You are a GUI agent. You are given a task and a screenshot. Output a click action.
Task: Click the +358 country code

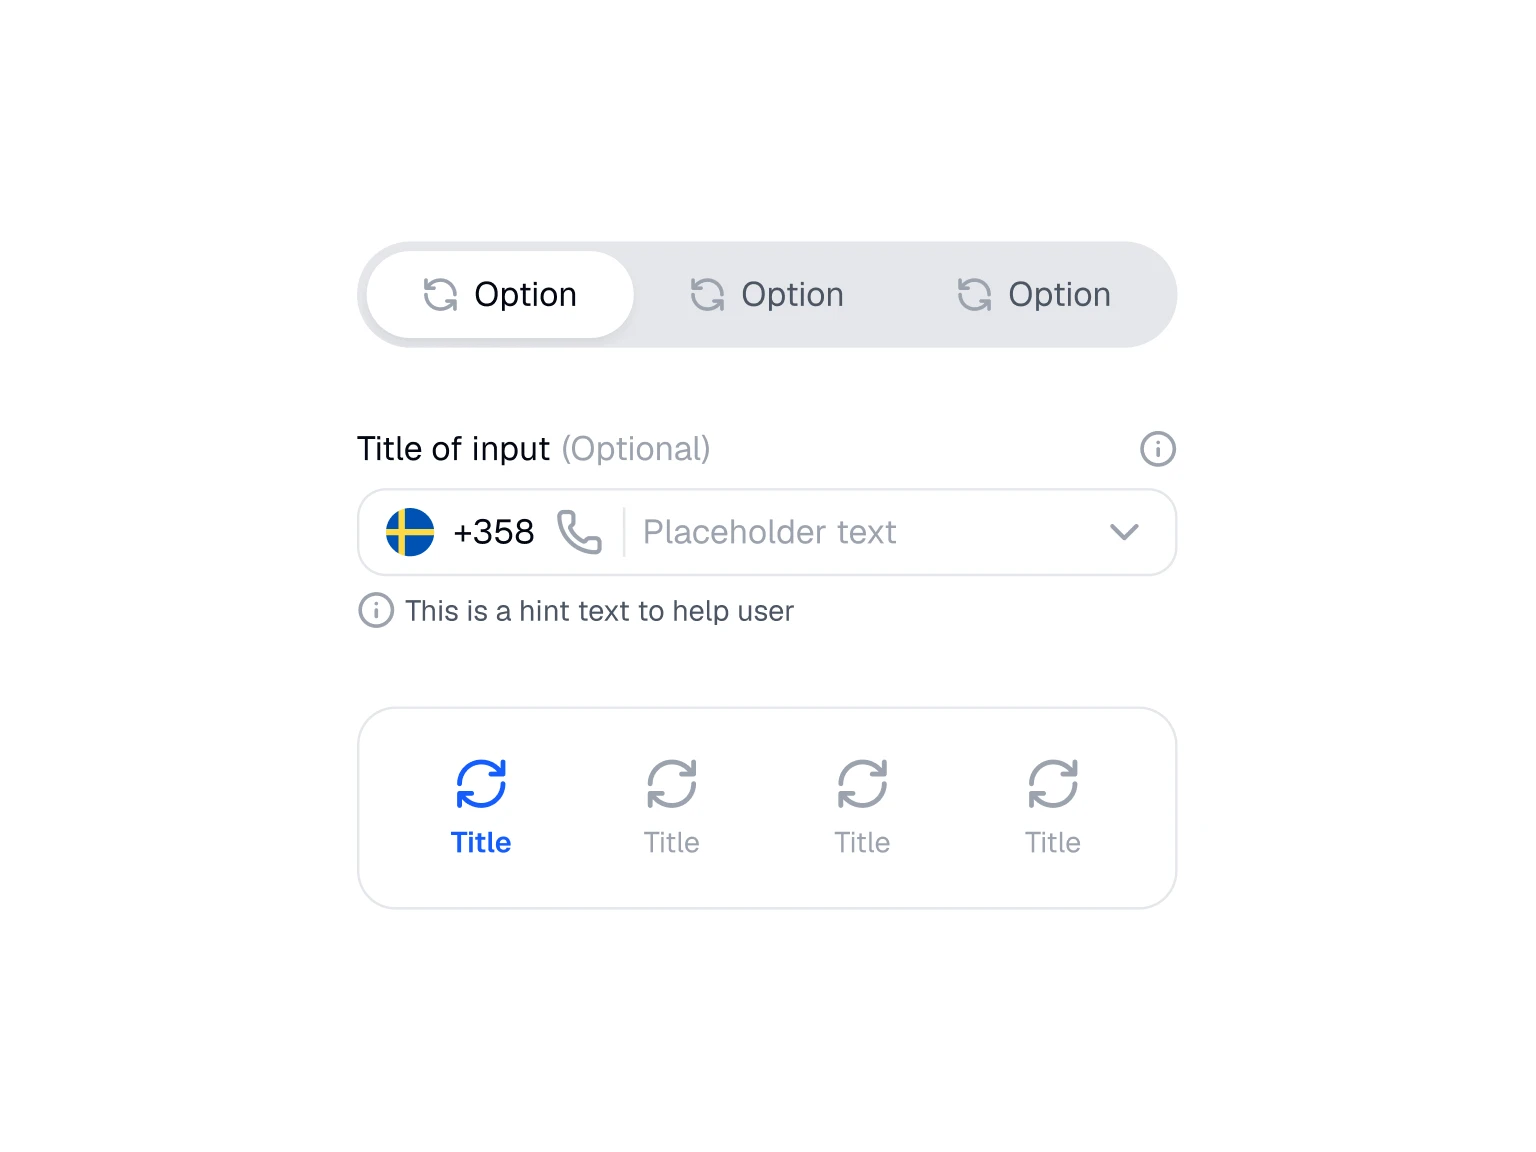(x=494, y=532)
